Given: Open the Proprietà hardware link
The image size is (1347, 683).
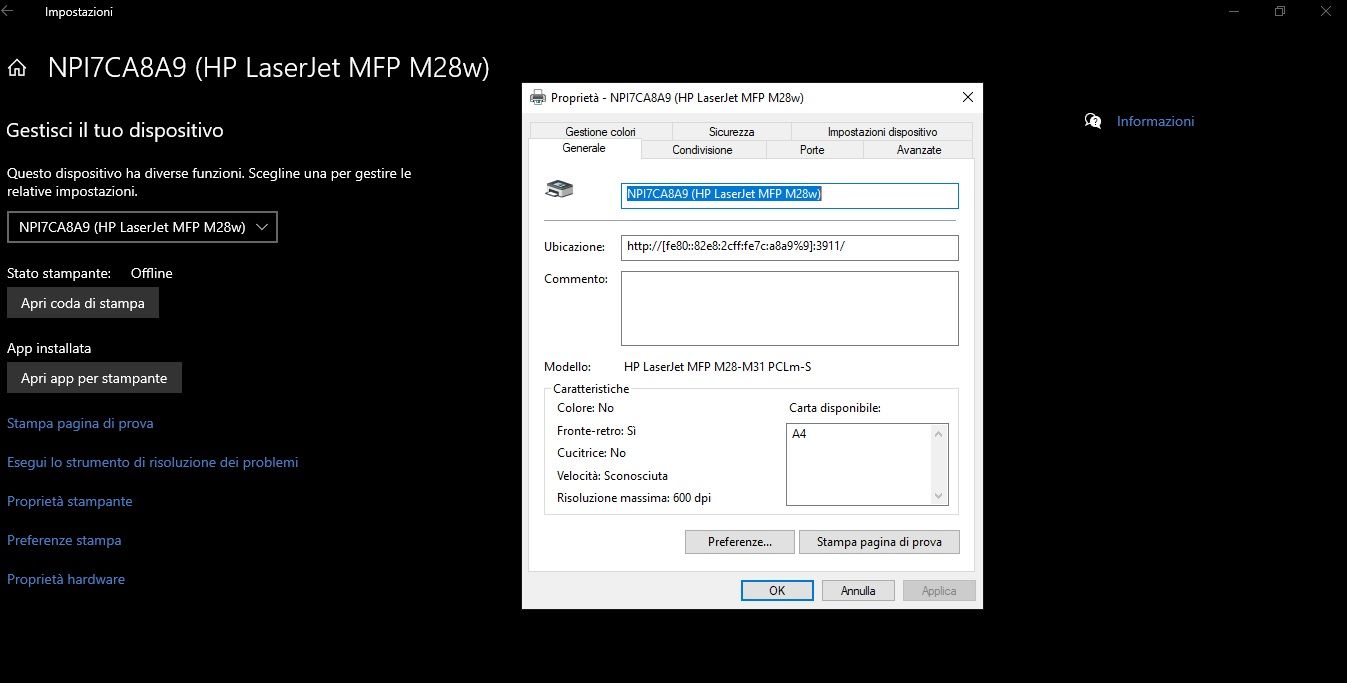Looking at the screenshot, I should pos(66,579).
